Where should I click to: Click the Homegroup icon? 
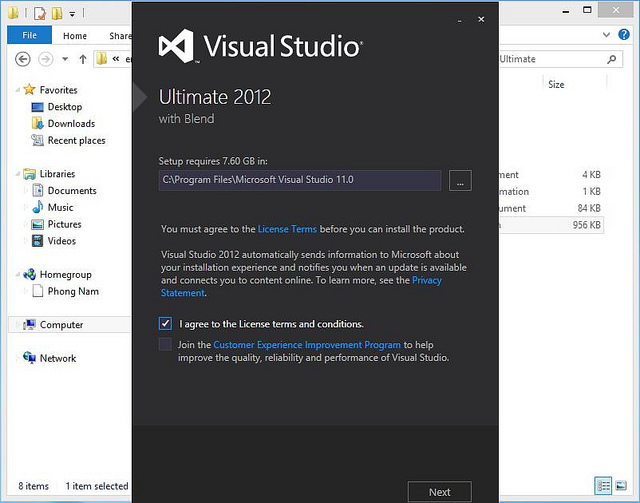29,274
